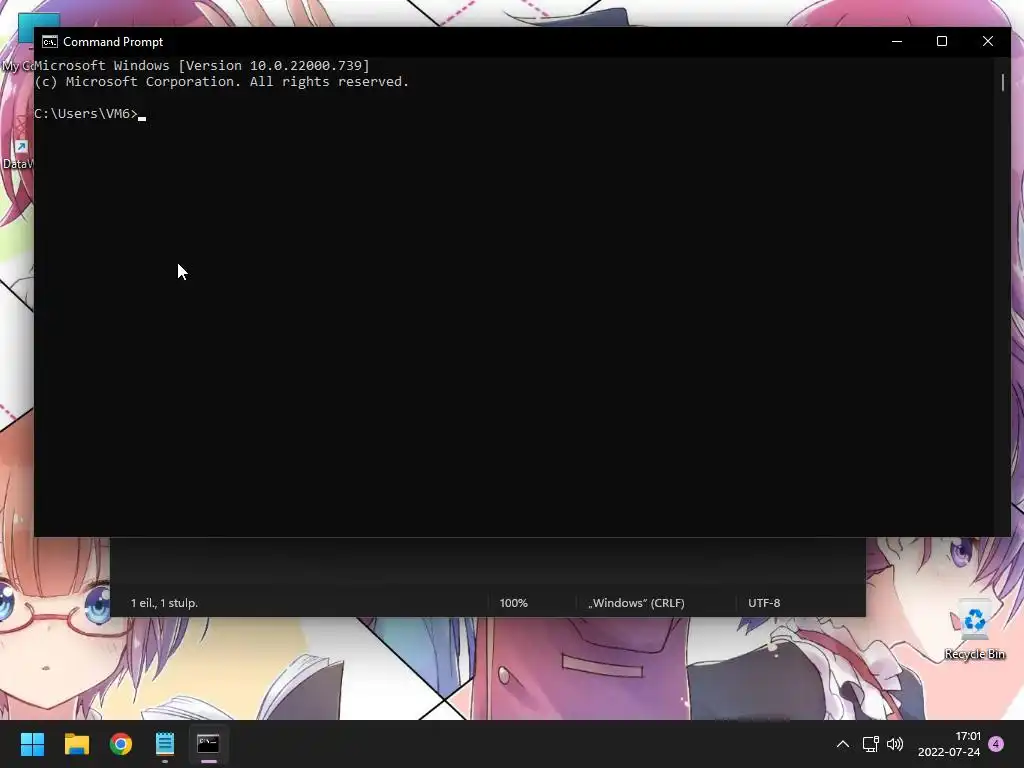Open the Windows Start menu
The height and width of the screenshot is (768, 1024).
32,744
